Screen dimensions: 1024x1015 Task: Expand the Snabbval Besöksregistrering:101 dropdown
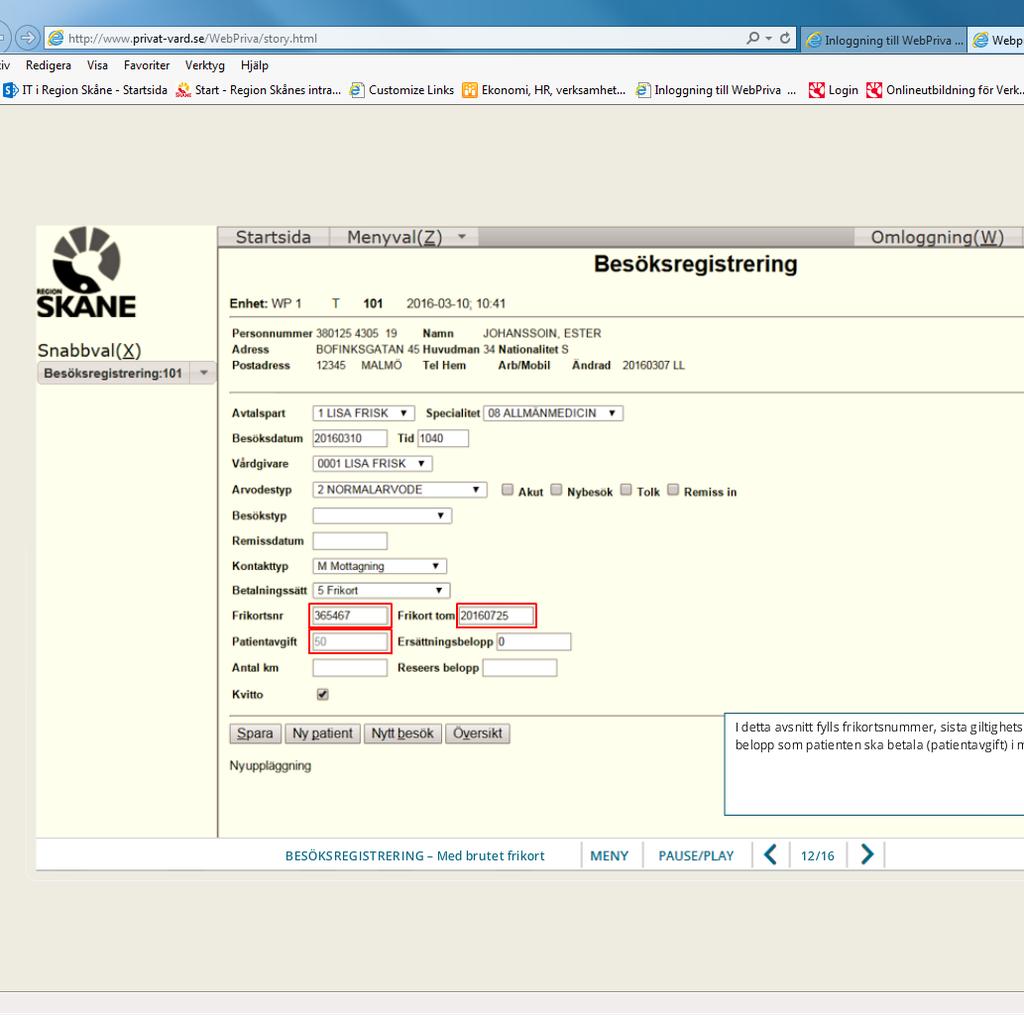click(x=204, y=373)
